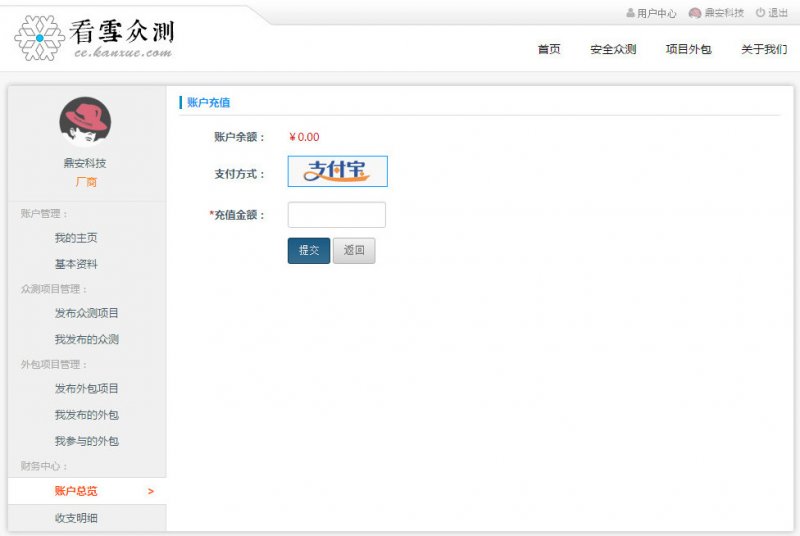Open 关于我们 navigation item
The image size is (800, 536).
[764, 49]
